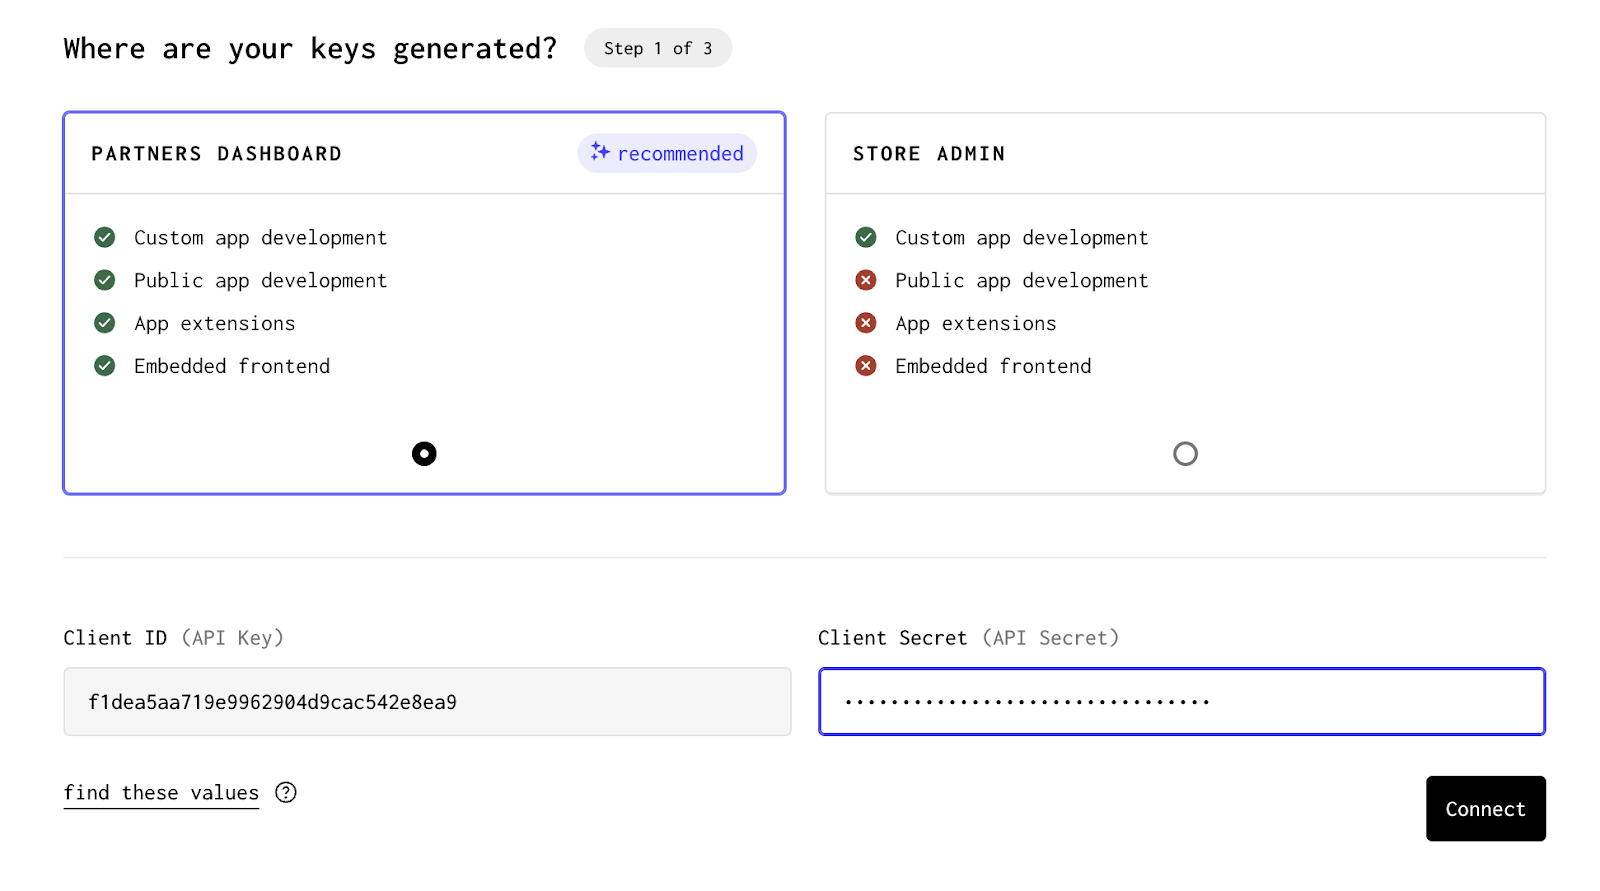
Task: Click 'Embedded frontend' text in Partners Dashboard
Action: (x=232, y=366)
